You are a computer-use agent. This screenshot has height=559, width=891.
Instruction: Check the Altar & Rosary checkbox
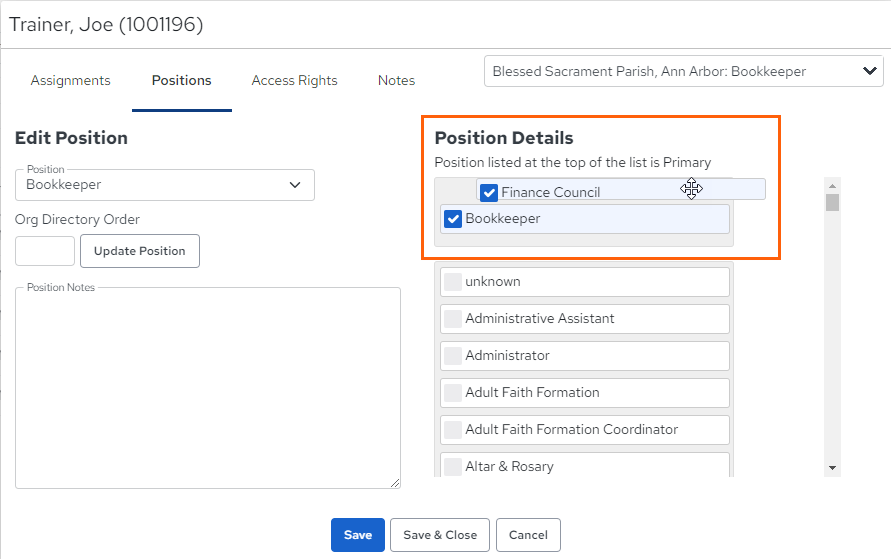(453, 466)
